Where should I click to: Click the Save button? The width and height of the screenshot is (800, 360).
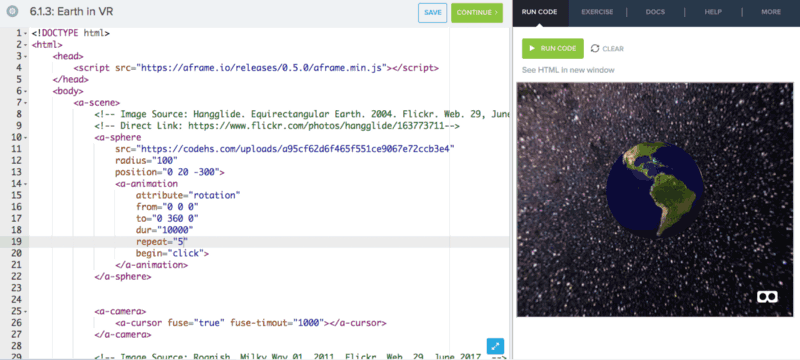pos(433,13)
